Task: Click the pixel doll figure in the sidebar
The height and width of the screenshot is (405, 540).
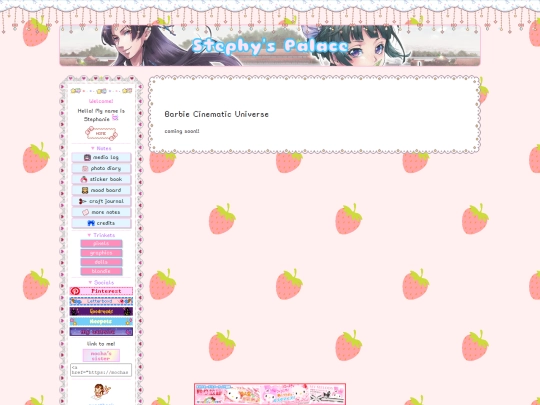Action: click(102, 392)
